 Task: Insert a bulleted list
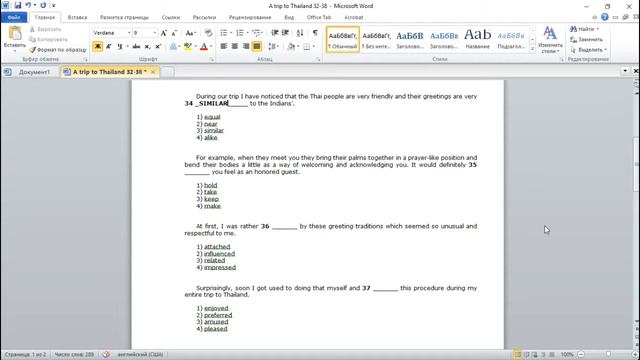point(224,33)
